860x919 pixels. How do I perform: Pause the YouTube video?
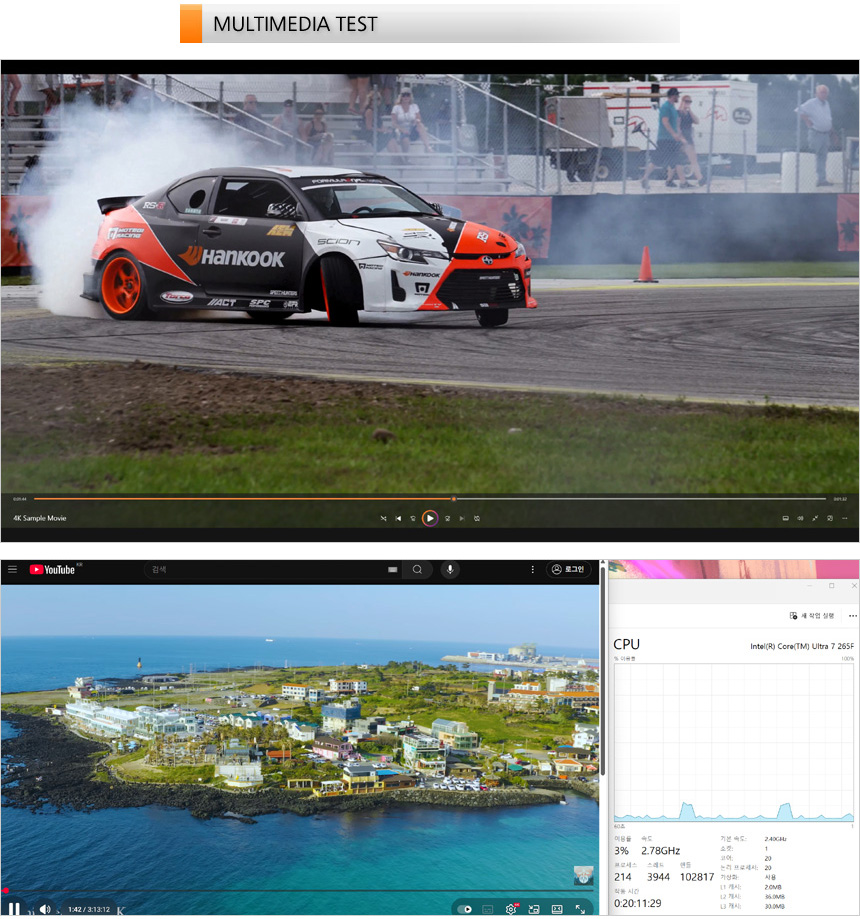[14, 909]
